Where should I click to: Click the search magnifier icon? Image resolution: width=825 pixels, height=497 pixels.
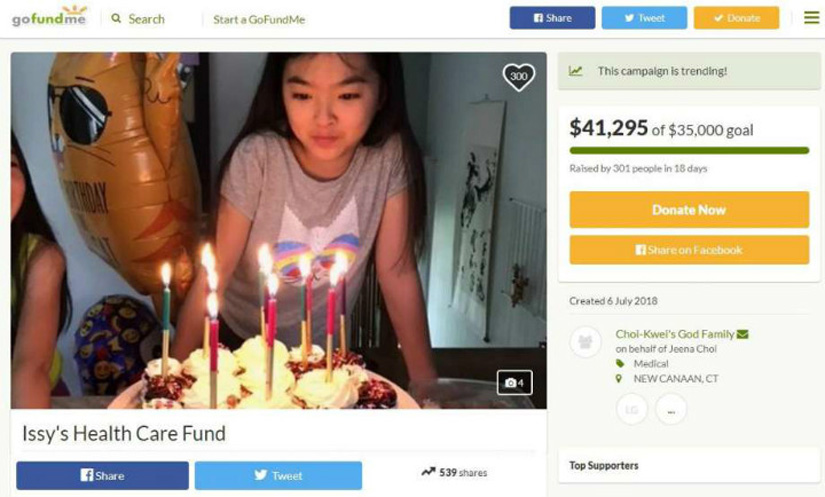click(x=116, y=18)
